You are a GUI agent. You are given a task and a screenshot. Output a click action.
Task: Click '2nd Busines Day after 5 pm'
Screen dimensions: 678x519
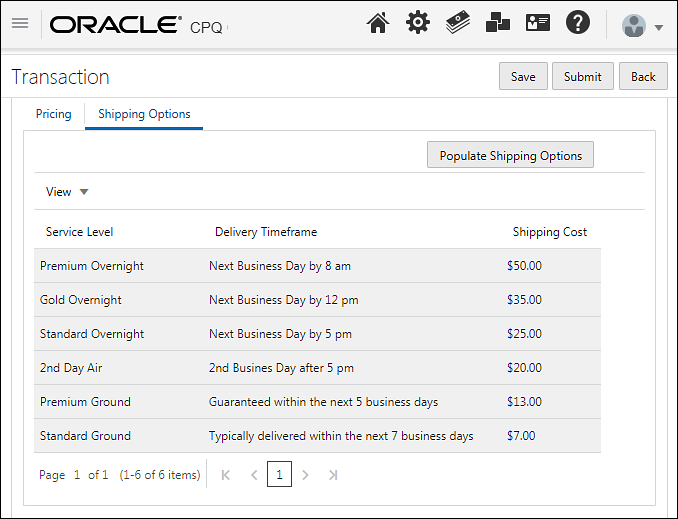(281, 368)
